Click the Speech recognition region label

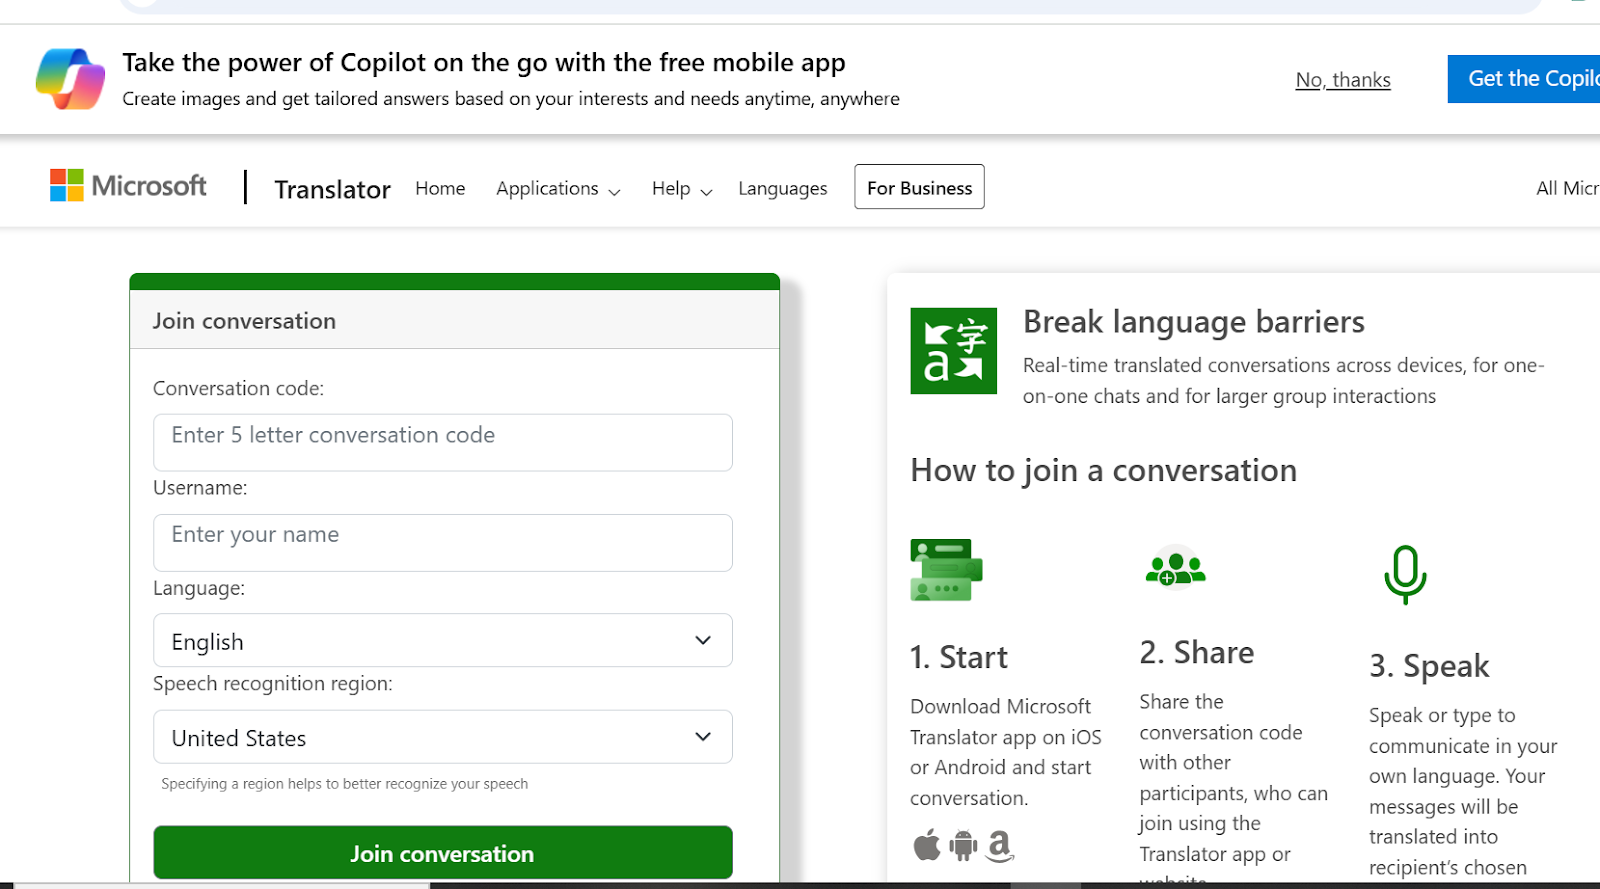pos(273,683)
